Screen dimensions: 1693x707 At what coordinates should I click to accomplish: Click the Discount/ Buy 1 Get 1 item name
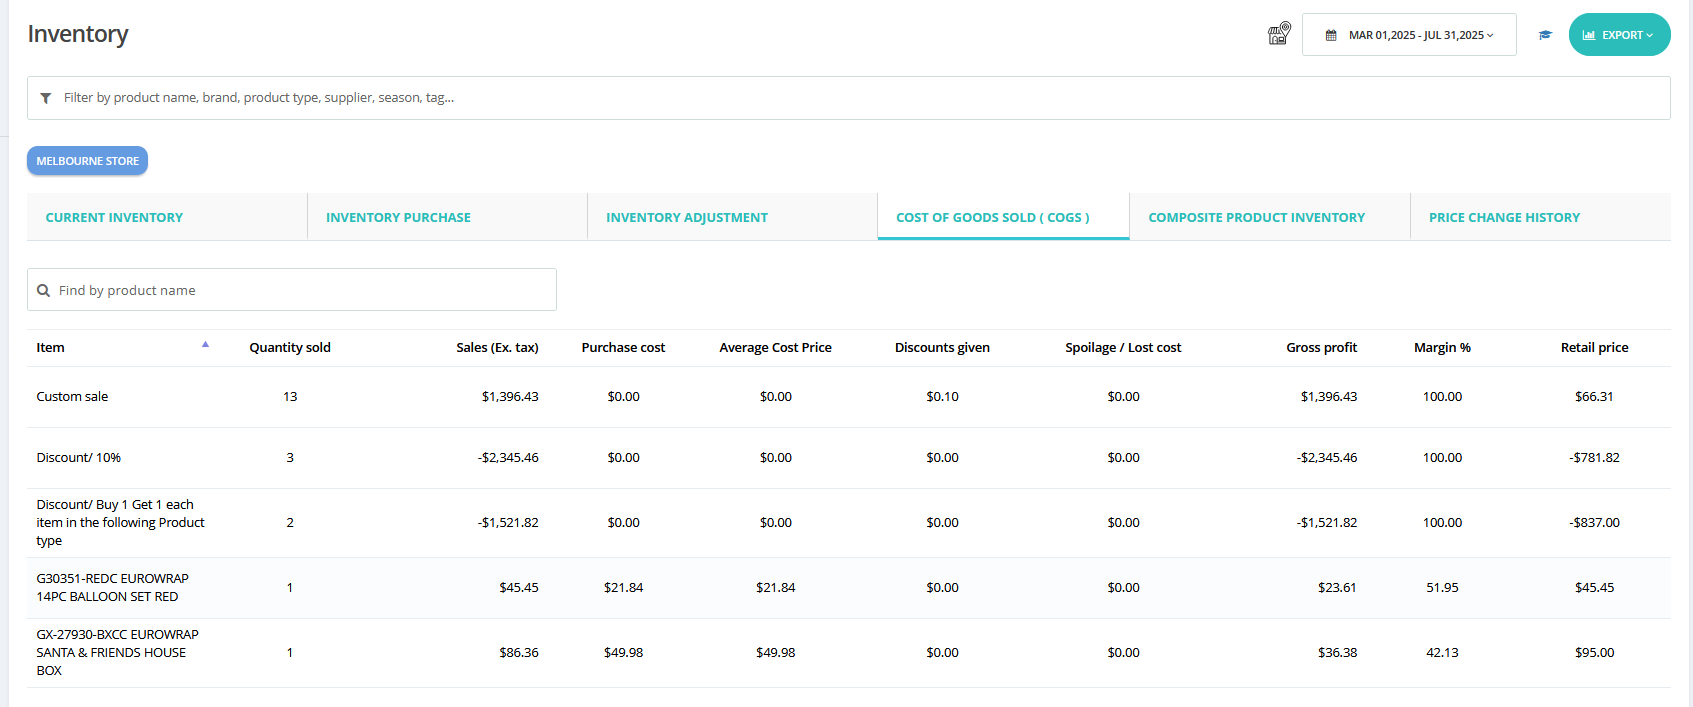pyautogui.click(x=120, y=523)
